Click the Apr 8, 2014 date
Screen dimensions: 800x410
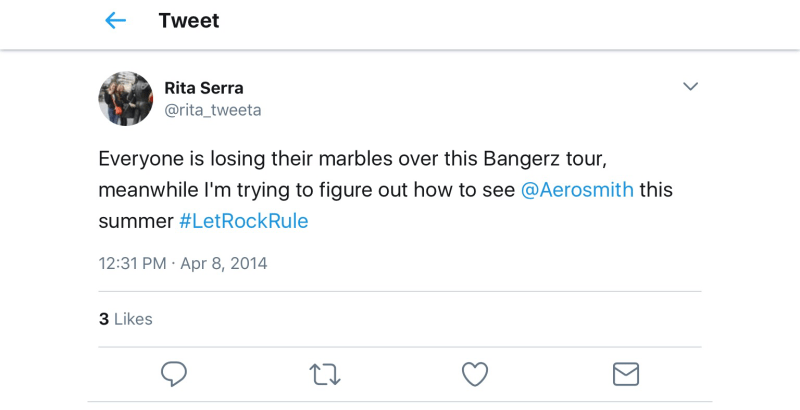pyautogui.click(x=224, y=264)
